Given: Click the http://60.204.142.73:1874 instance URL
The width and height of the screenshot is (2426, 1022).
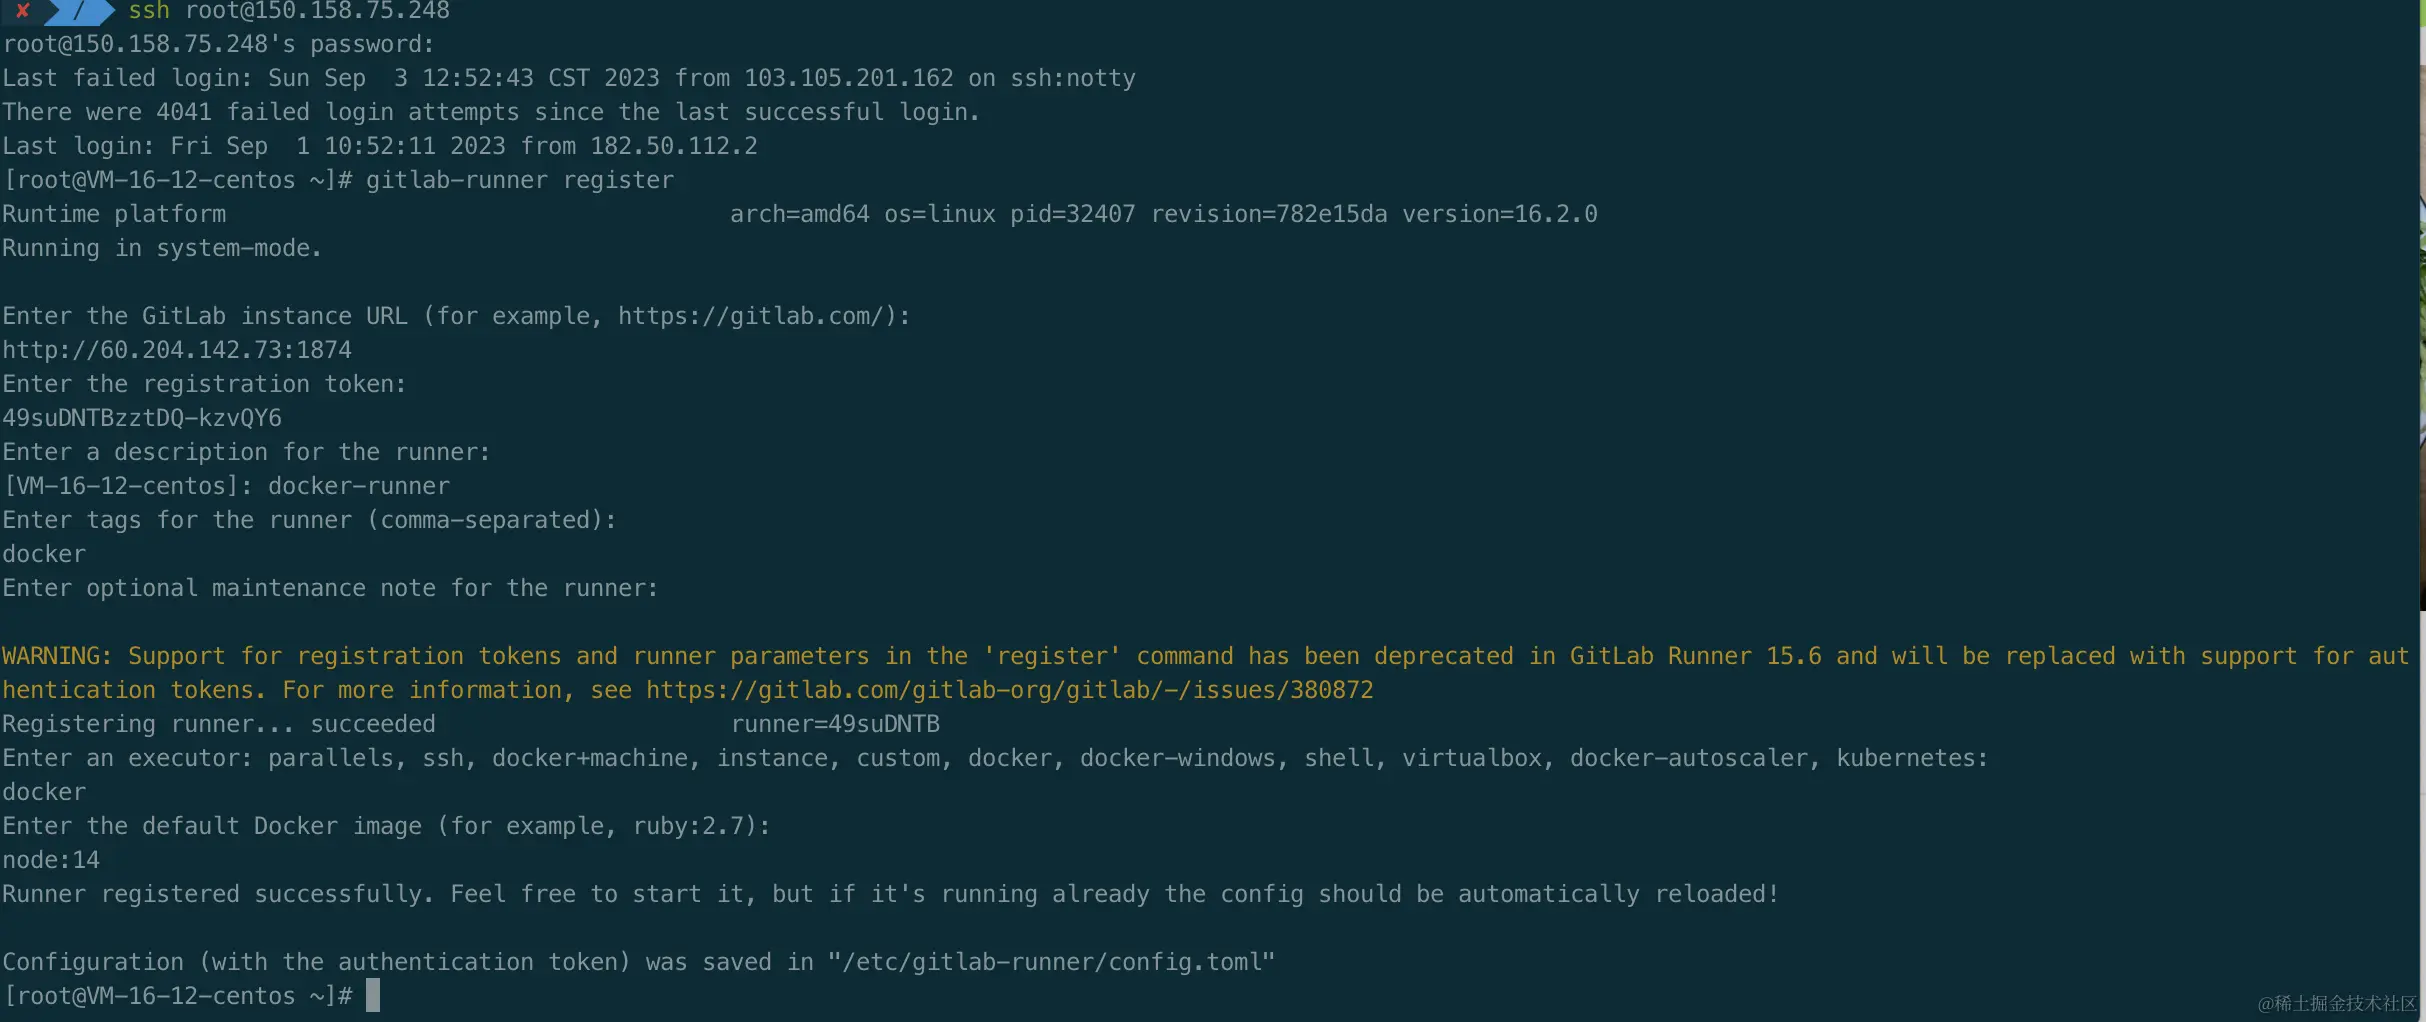Looking at the screenshot, I should pos(177,350).
